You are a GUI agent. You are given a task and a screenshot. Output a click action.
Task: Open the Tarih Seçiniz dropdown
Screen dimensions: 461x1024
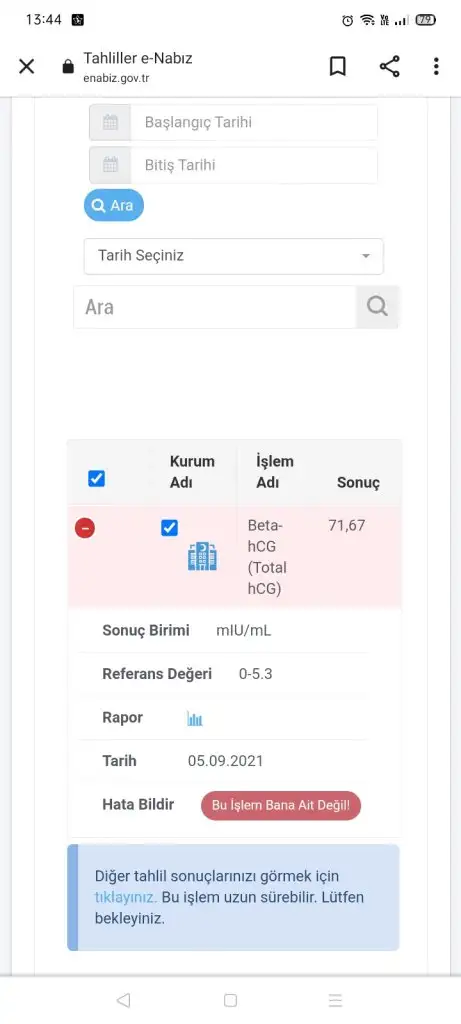[234, 256]
